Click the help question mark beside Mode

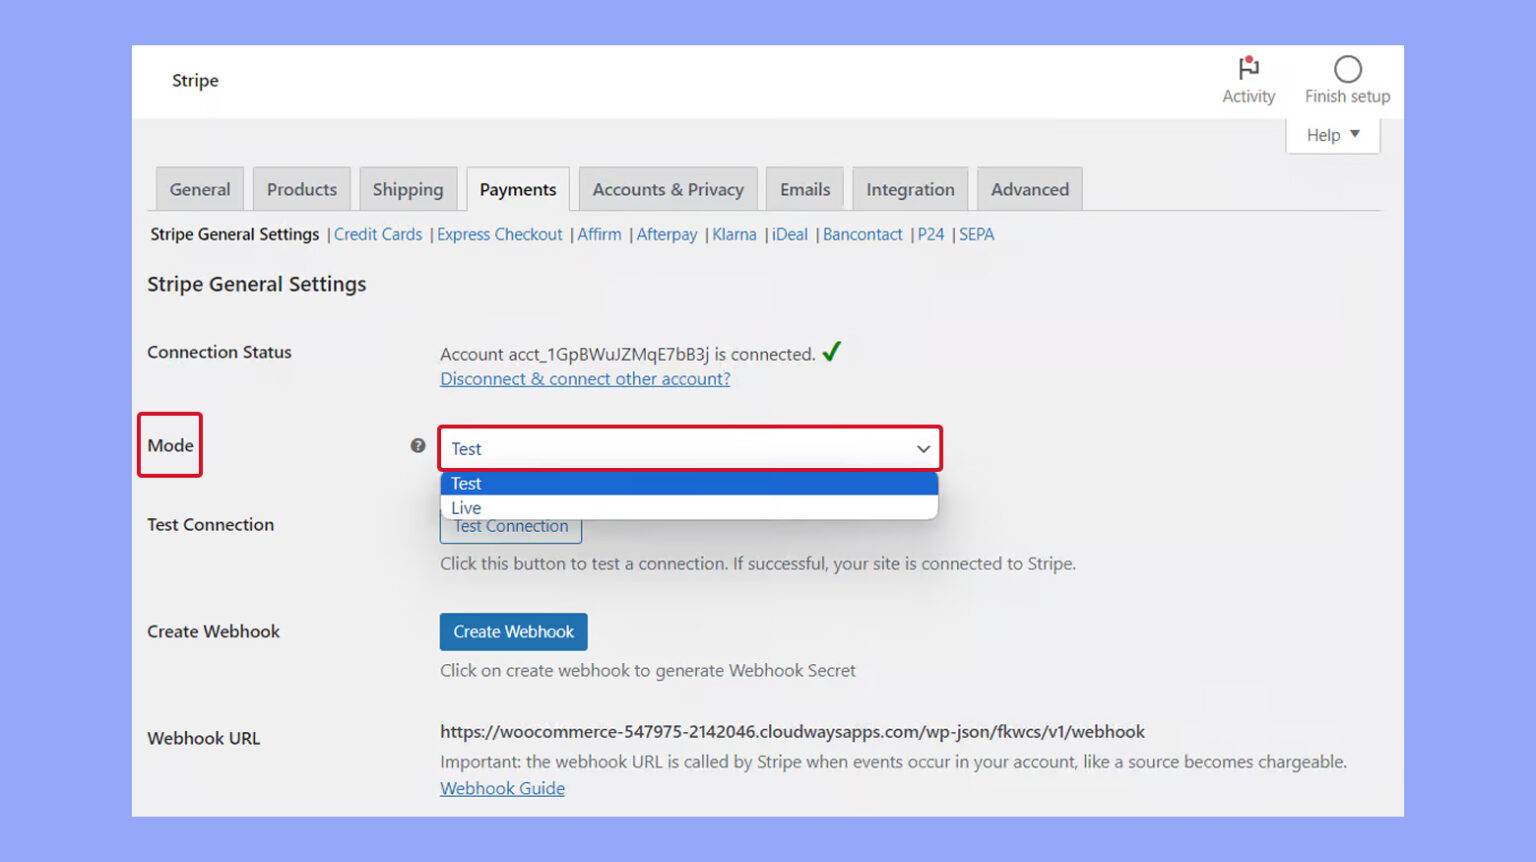(x=417, y=446)
